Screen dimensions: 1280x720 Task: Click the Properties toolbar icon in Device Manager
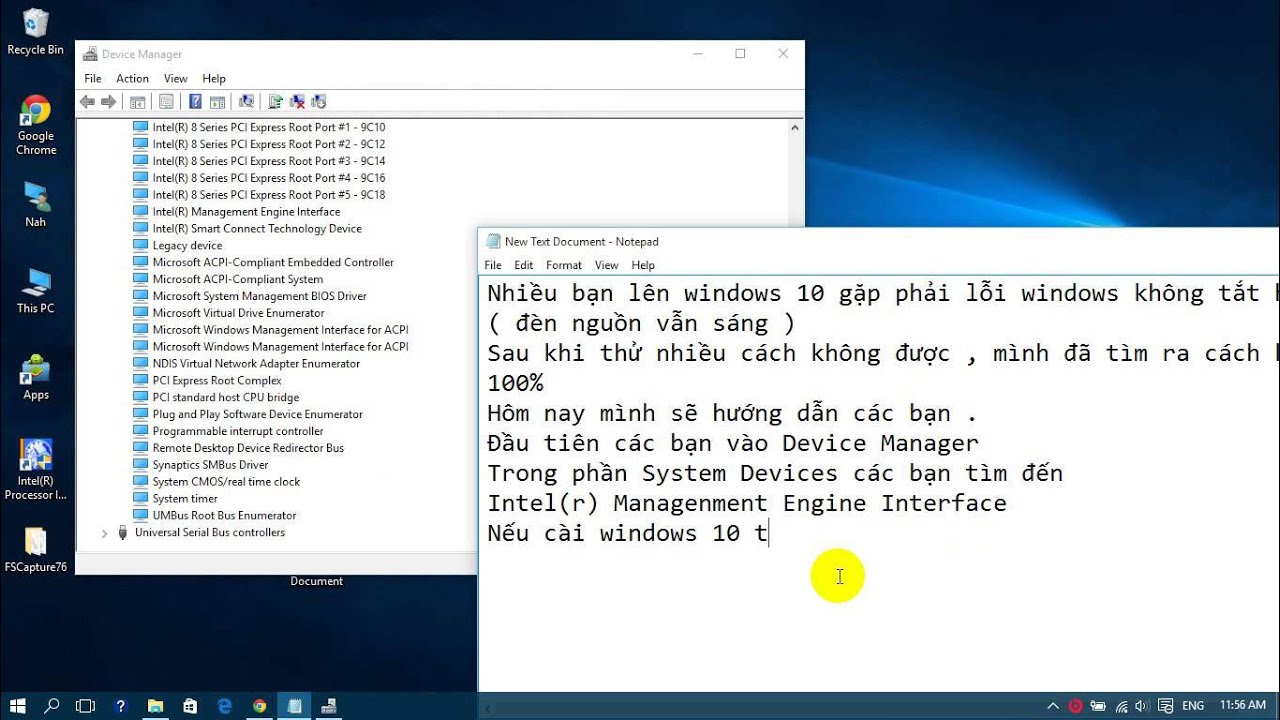[x=166, y=101]
